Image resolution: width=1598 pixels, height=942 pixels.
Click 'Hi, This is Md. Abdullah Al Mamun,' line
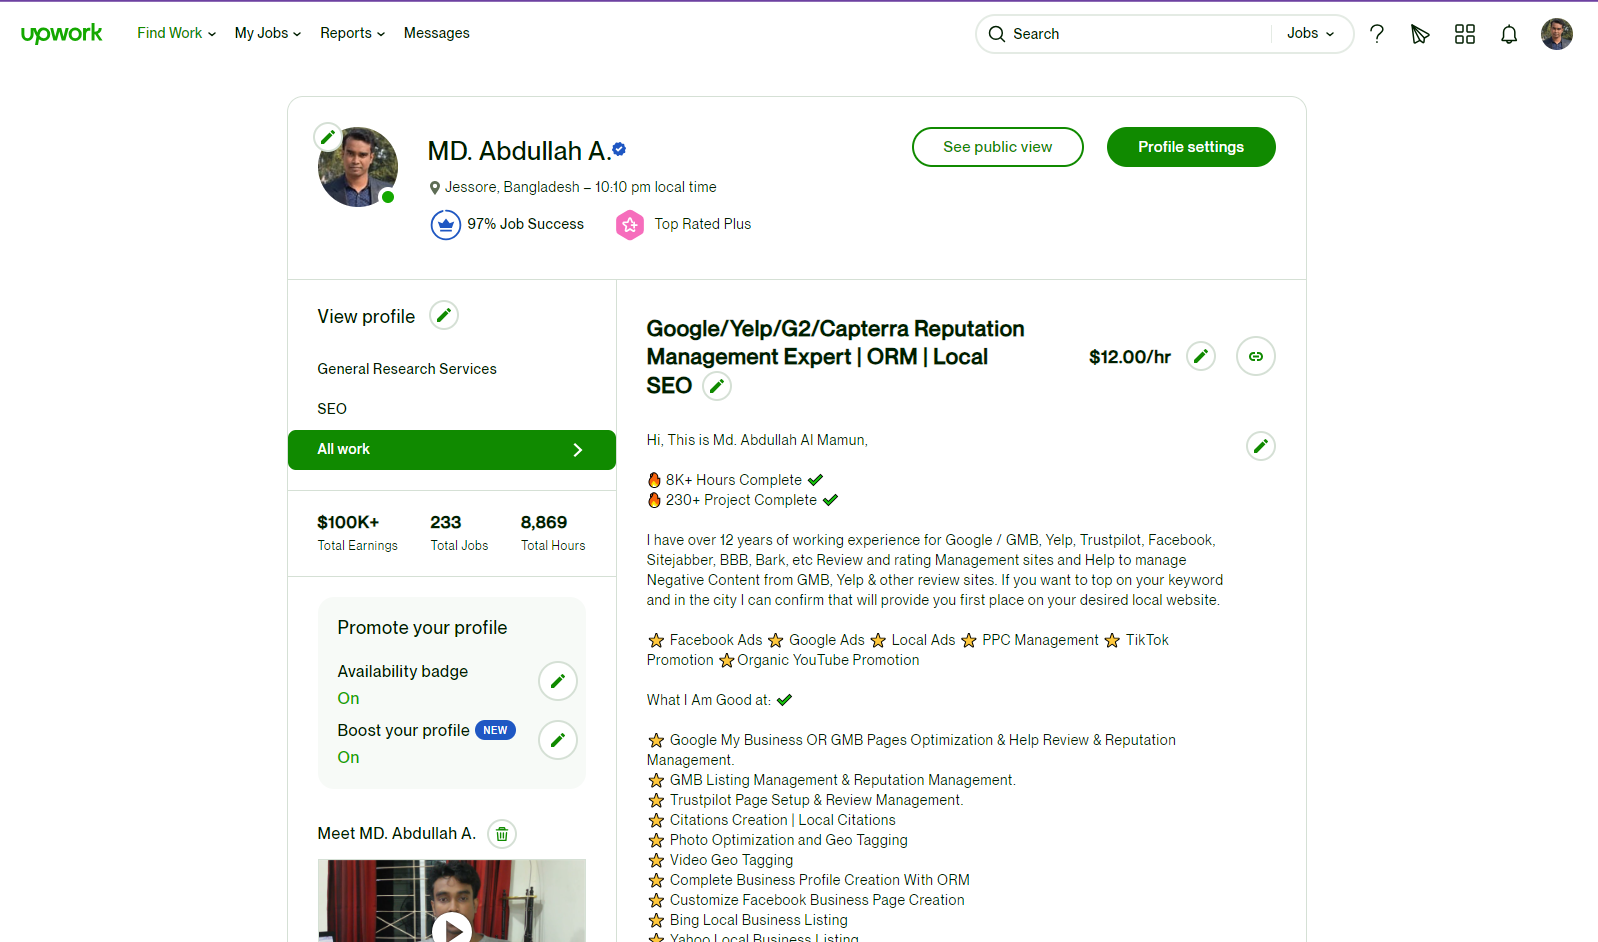(x=757, y=440)
